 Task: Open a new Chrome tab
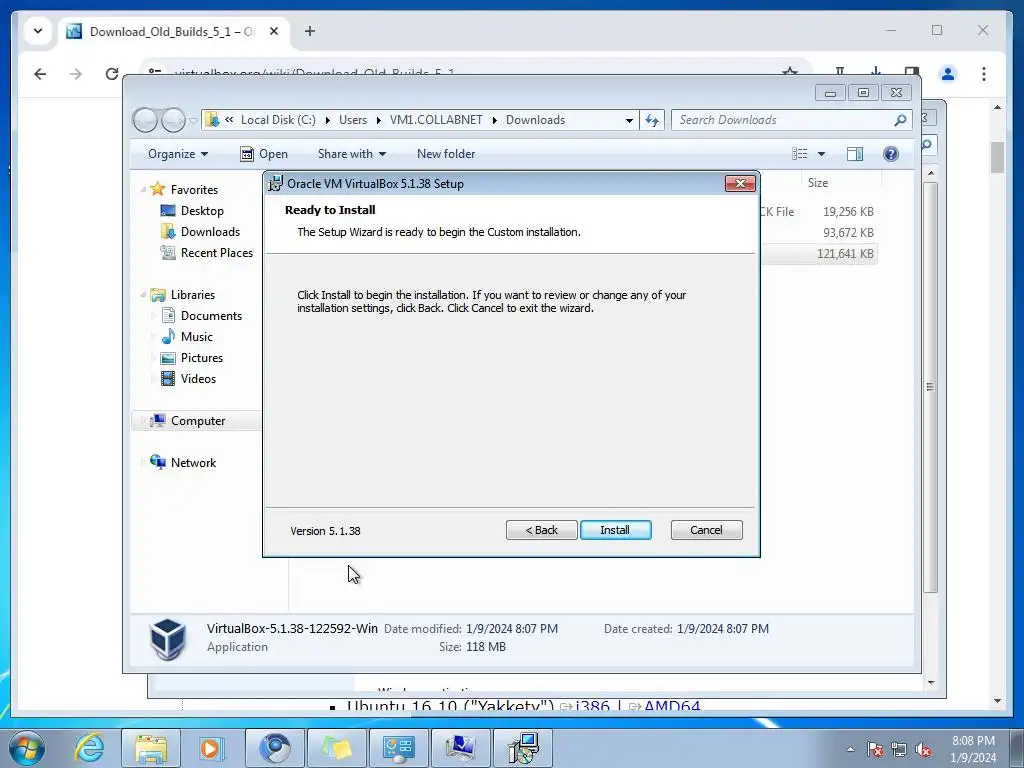310,31
